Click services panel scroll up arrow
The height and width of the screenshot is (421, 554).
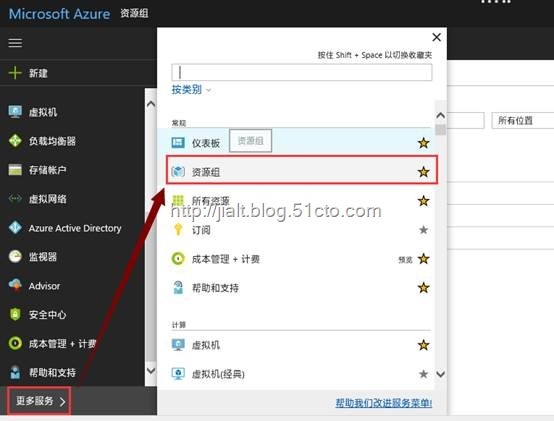coord(441,115)
